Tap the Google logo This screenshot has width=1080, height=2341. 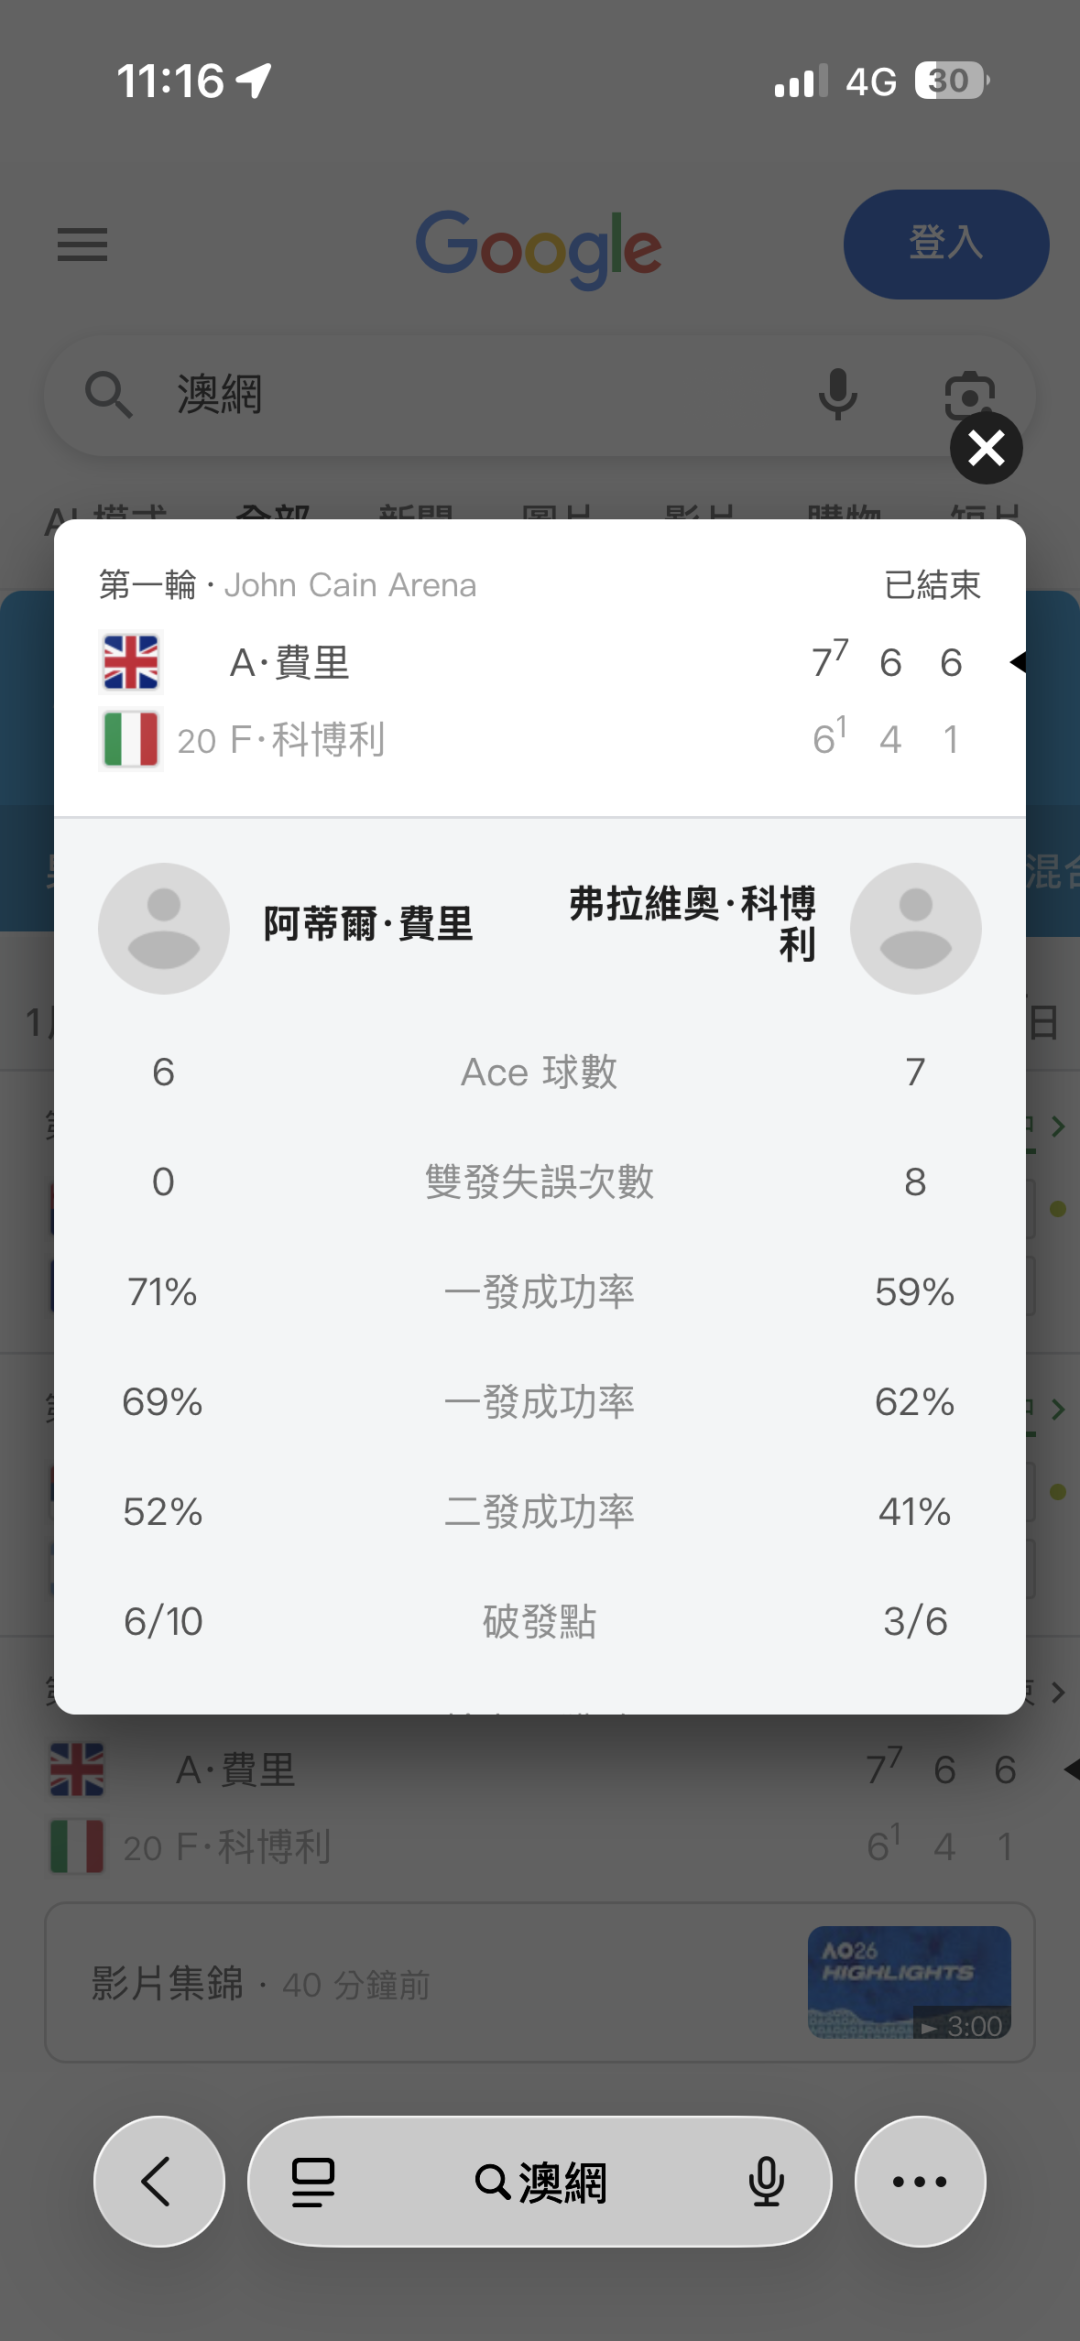tap(539, 246)
